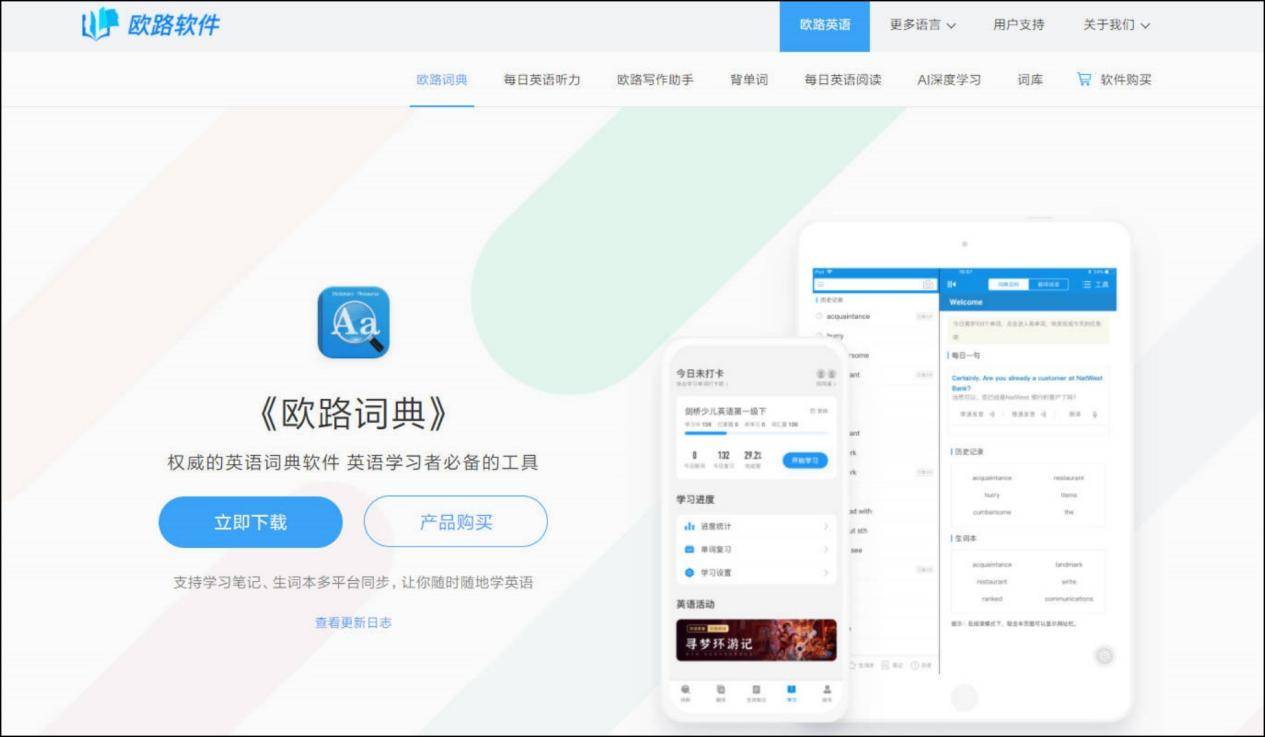Click phone study progress bar
Image resolution: width=1265 pixels, height=737 pixels.
click(757, 433)
